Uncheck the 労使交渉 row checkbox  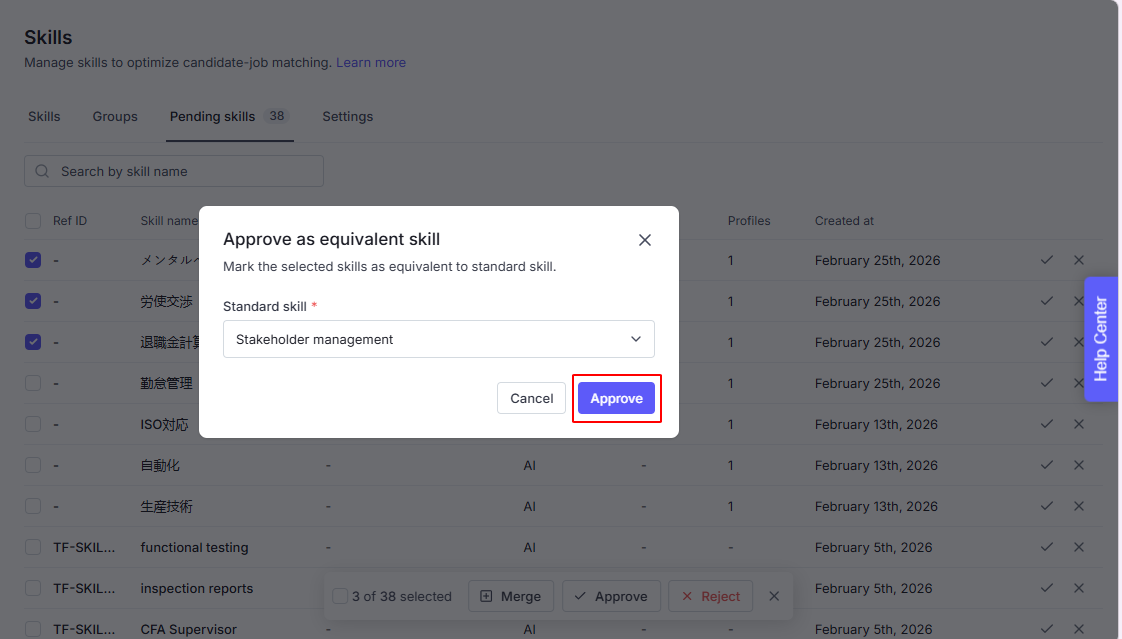pyautogui.click(x=33, y=301)
